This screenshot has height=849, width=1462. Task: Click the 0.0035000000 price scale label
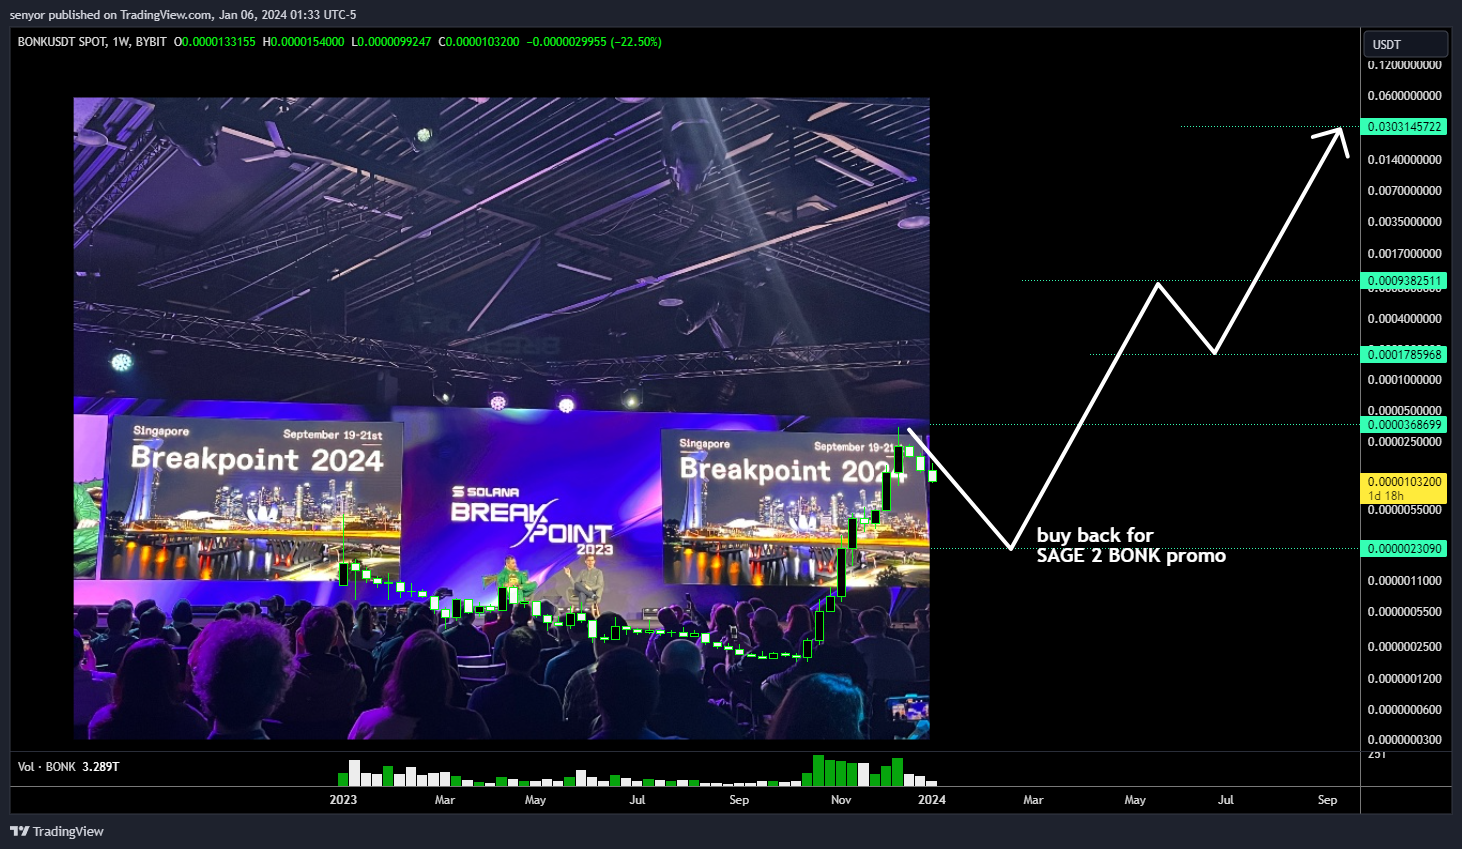(x=1404, y=222)
